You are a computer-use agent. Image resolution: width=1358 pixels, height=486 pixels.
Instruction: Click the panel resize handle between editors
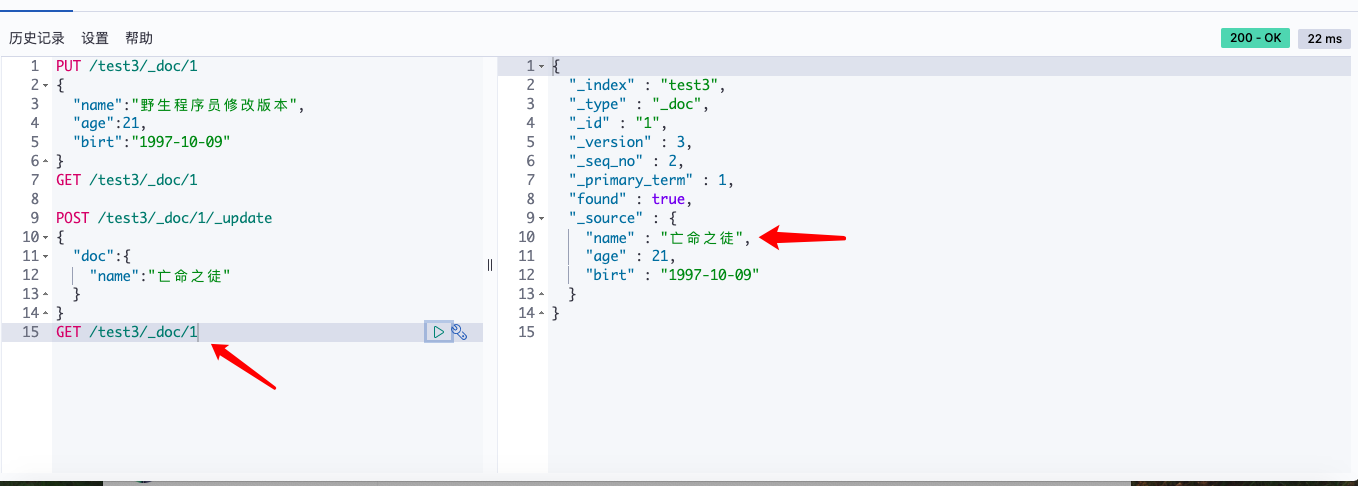pyautogui.click(x=490, y=265)
